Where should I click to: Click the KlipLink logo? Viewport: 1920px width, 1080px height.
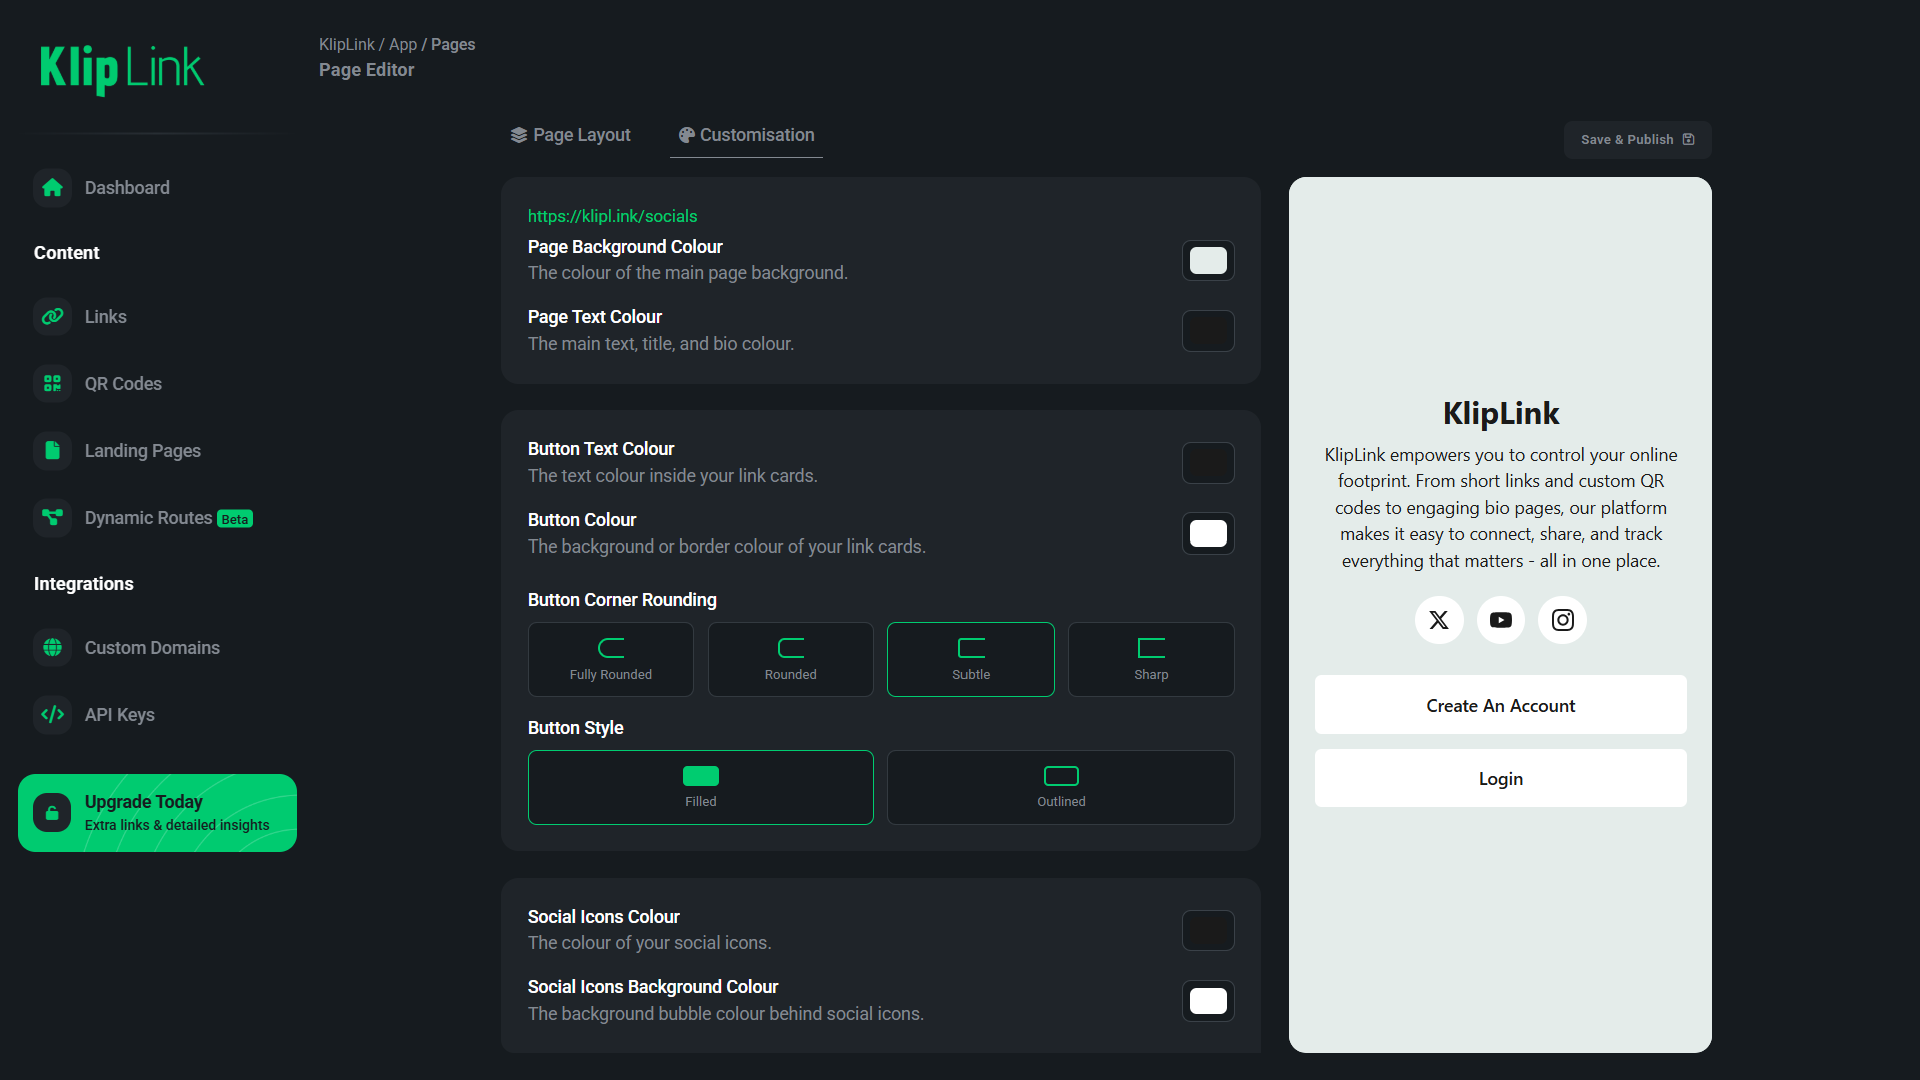coord(121,69)
